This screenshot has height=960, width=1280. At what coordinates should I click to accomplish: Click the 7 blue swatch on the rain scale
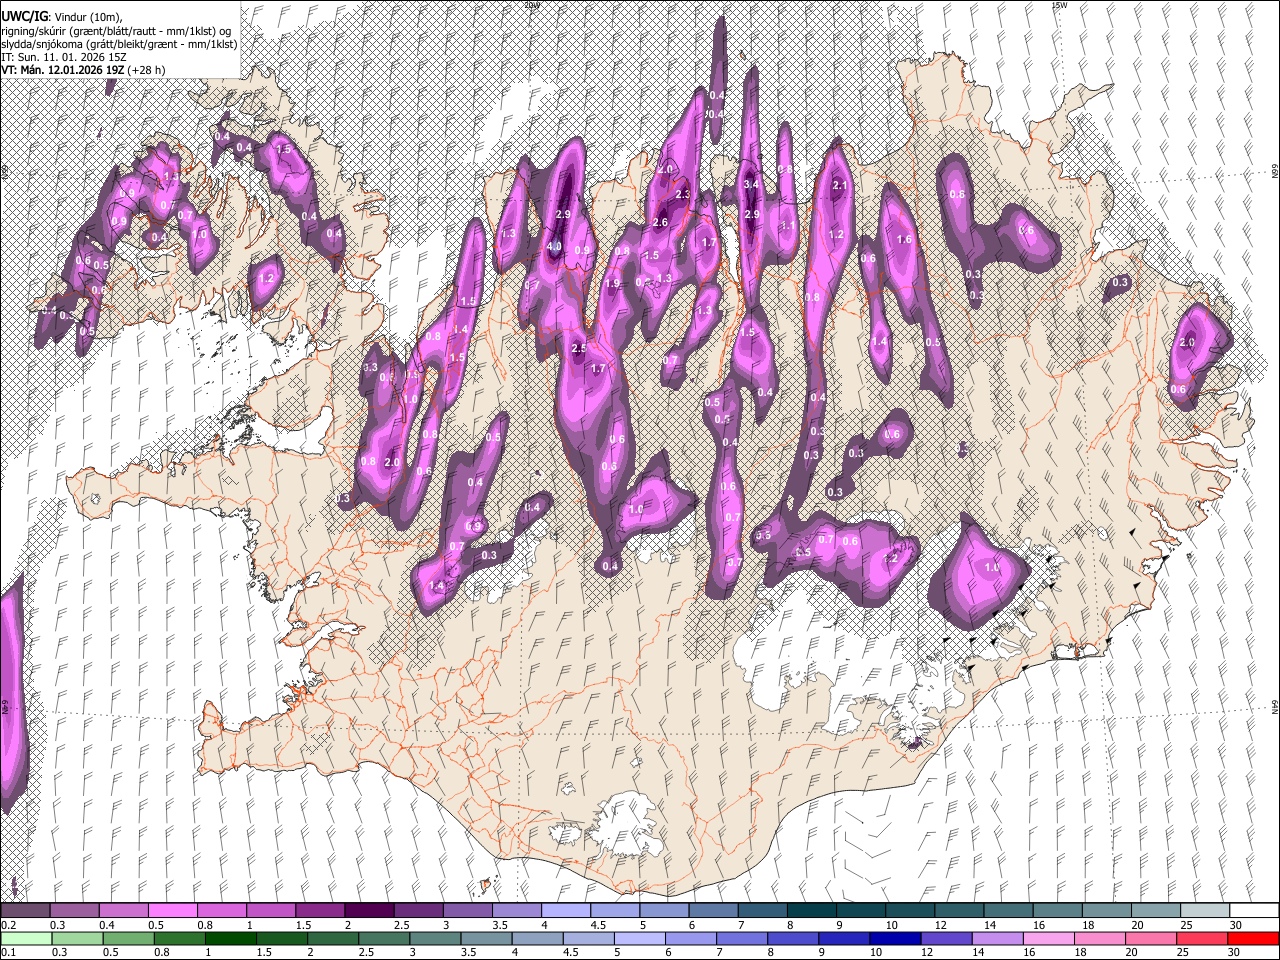click(x=742, y=938)
